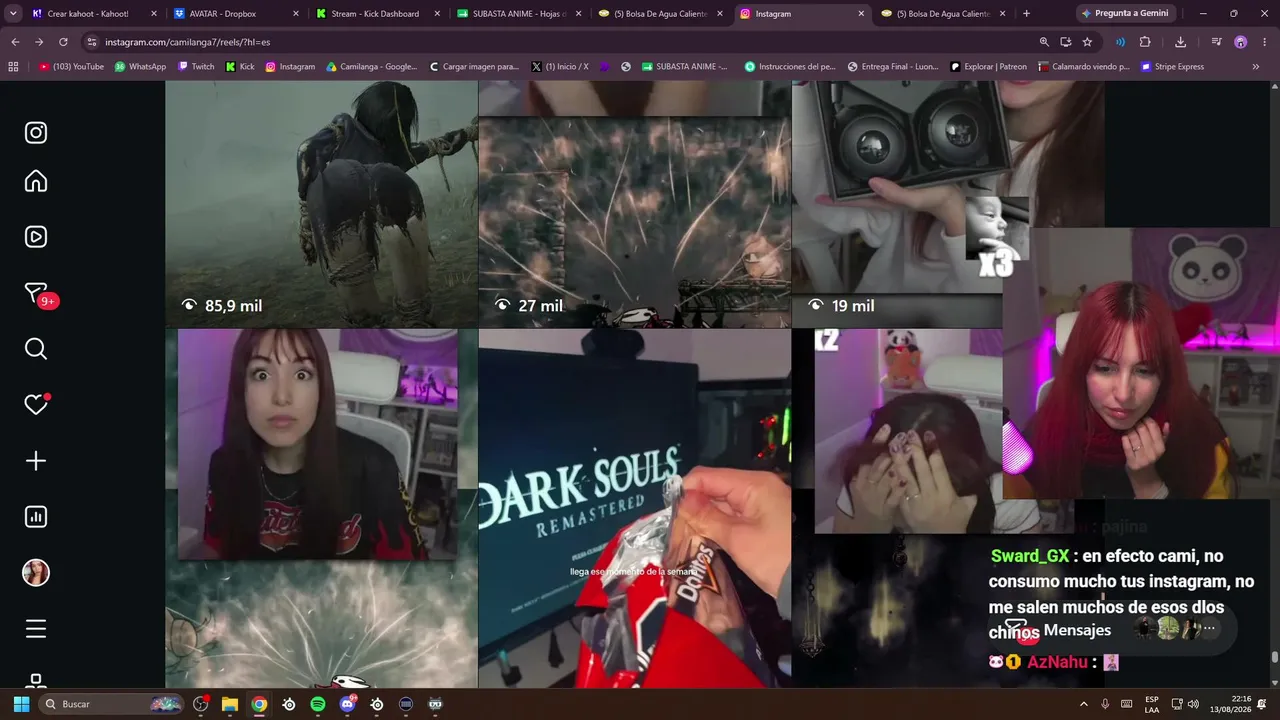This screenshot has height=720, width=1280.
Task: Open the sidebar More hamburger menu
Action: pos(36,629)
